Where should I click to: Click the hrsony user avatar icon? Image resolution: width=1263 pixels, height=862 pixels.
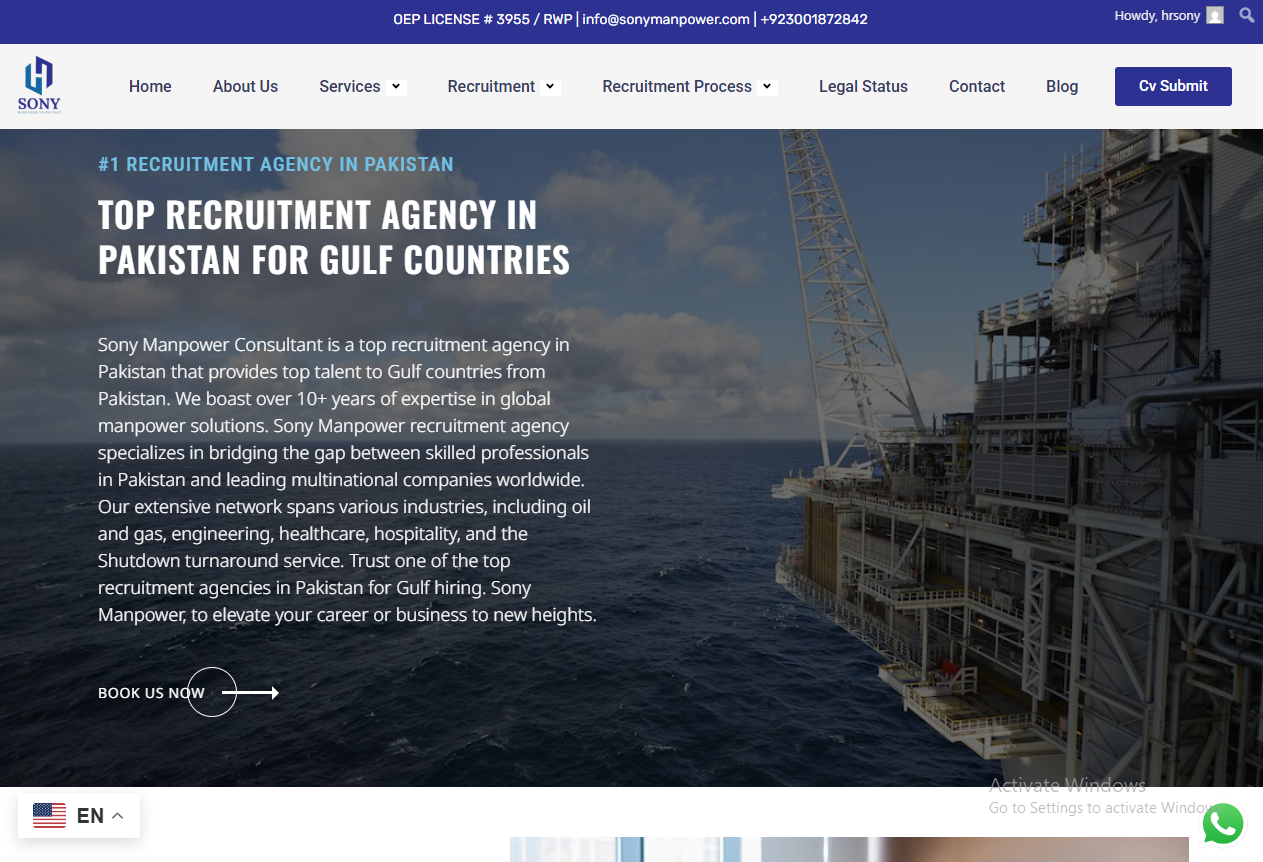(1215, 15)
